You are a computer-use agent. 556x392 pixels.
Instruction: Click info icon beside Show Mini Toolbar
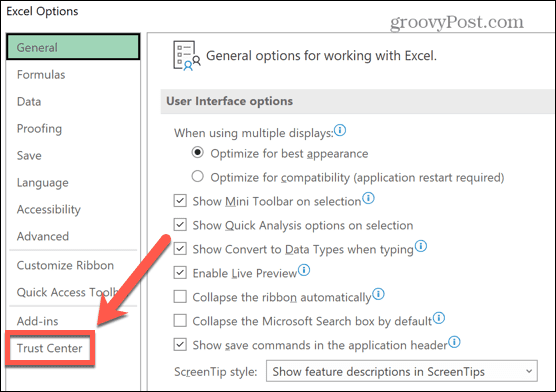pyautogui.click(x=368, y=198)
